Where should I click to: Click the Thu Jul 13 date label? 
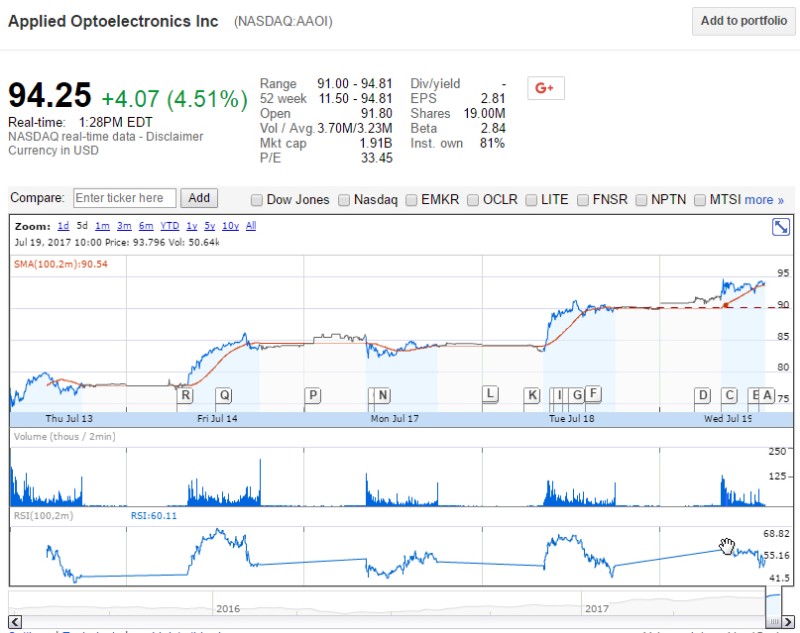[x=69, y=419]
